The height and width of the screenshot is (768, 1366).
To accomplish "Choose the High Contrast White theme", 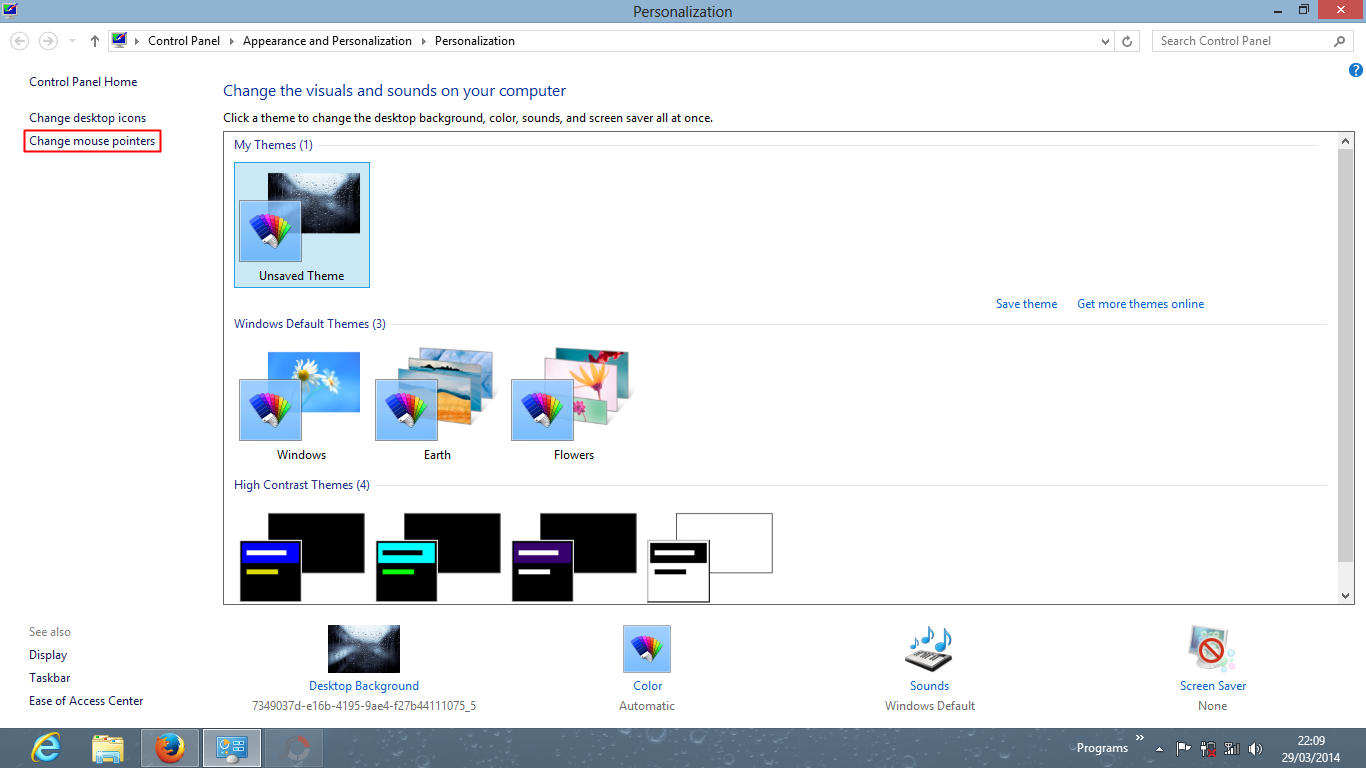I will (x=710, y=557).
